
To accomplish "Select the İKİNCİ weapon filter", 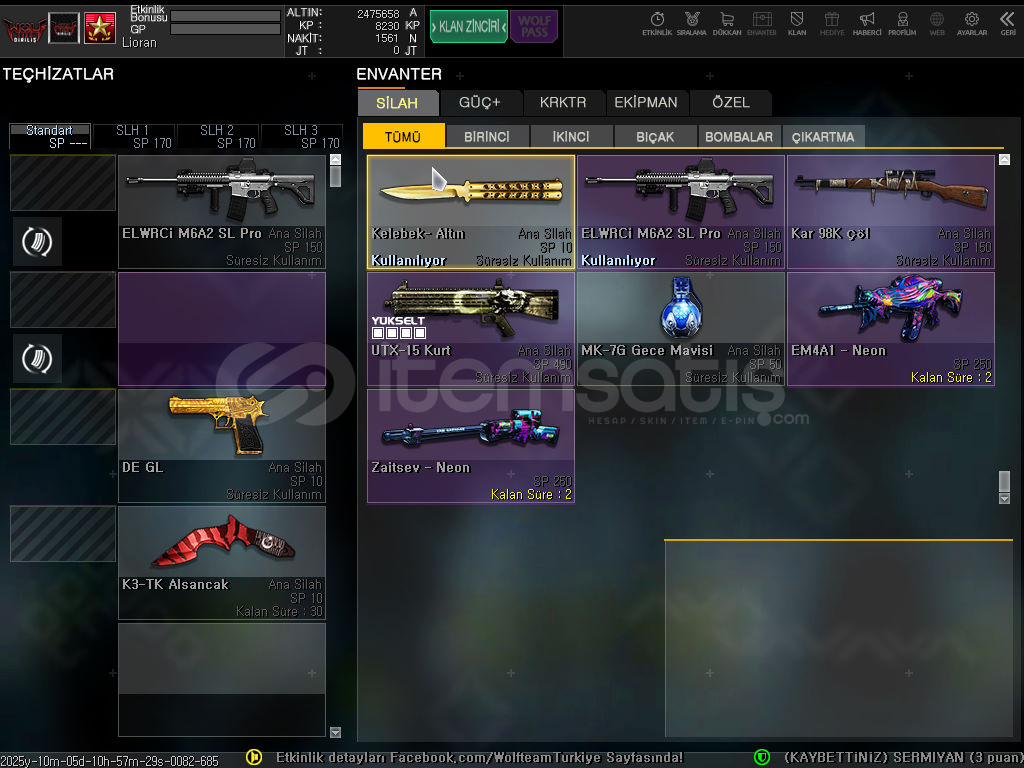I will click(571, 136).
